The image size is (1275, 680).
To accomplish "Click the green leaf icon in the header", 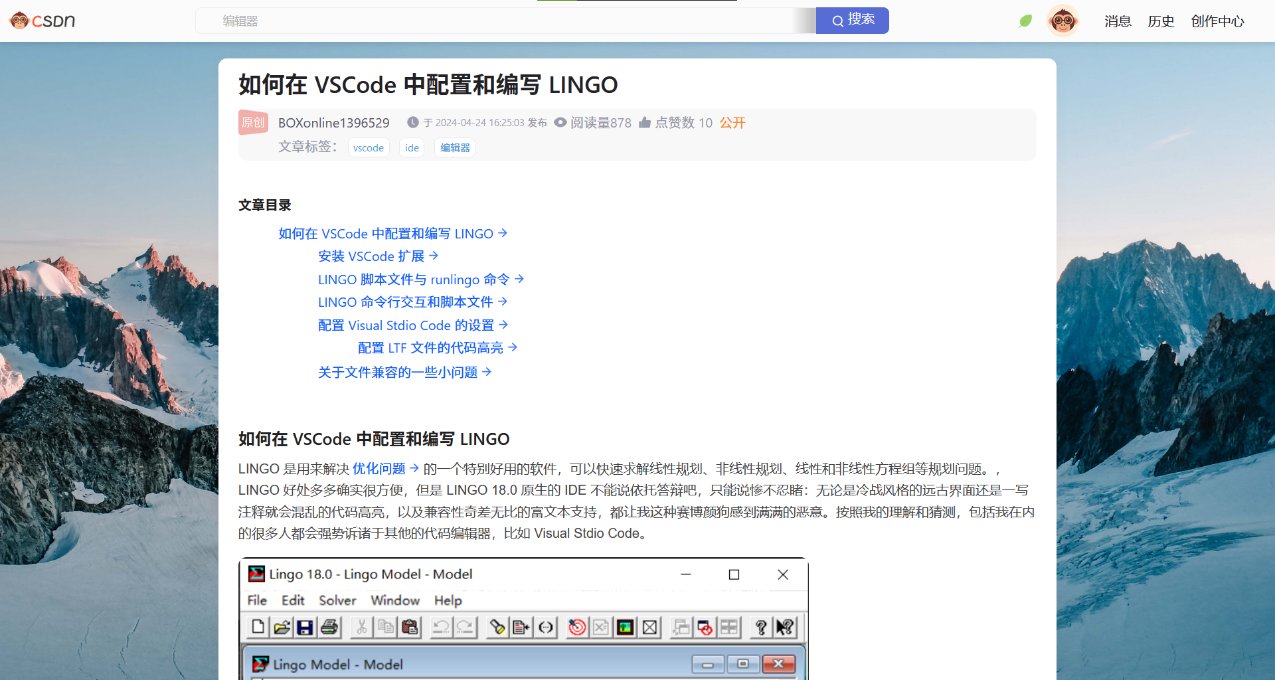I will [x=1025, y=21].
